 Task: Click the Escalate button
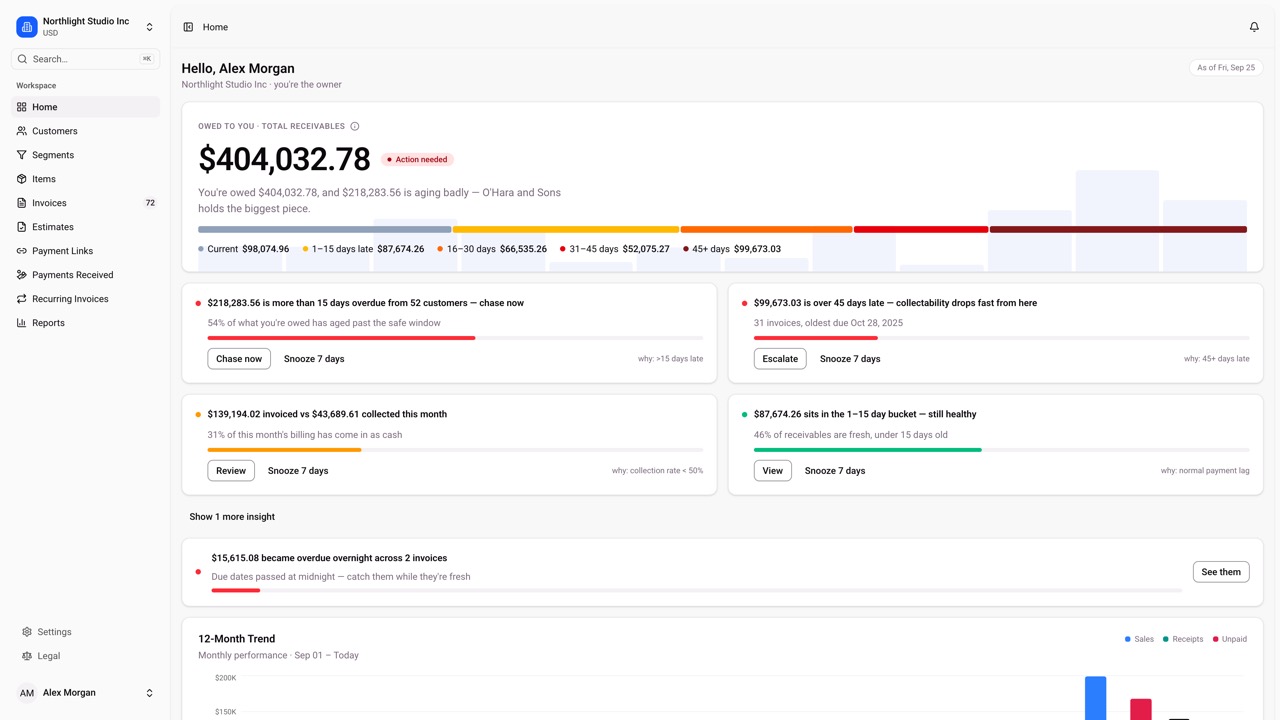[x=780, y=359]
